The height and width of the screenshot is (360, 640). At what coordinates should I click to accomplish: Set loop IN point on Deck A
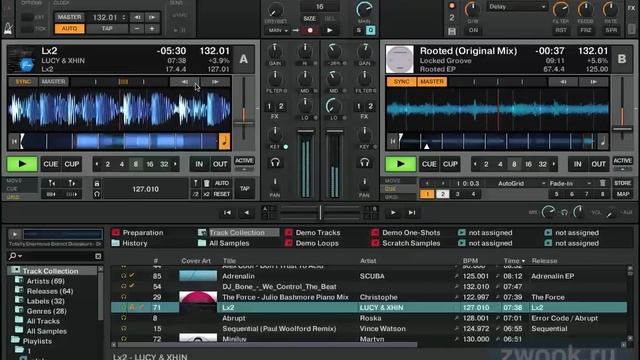pos(199,164)
